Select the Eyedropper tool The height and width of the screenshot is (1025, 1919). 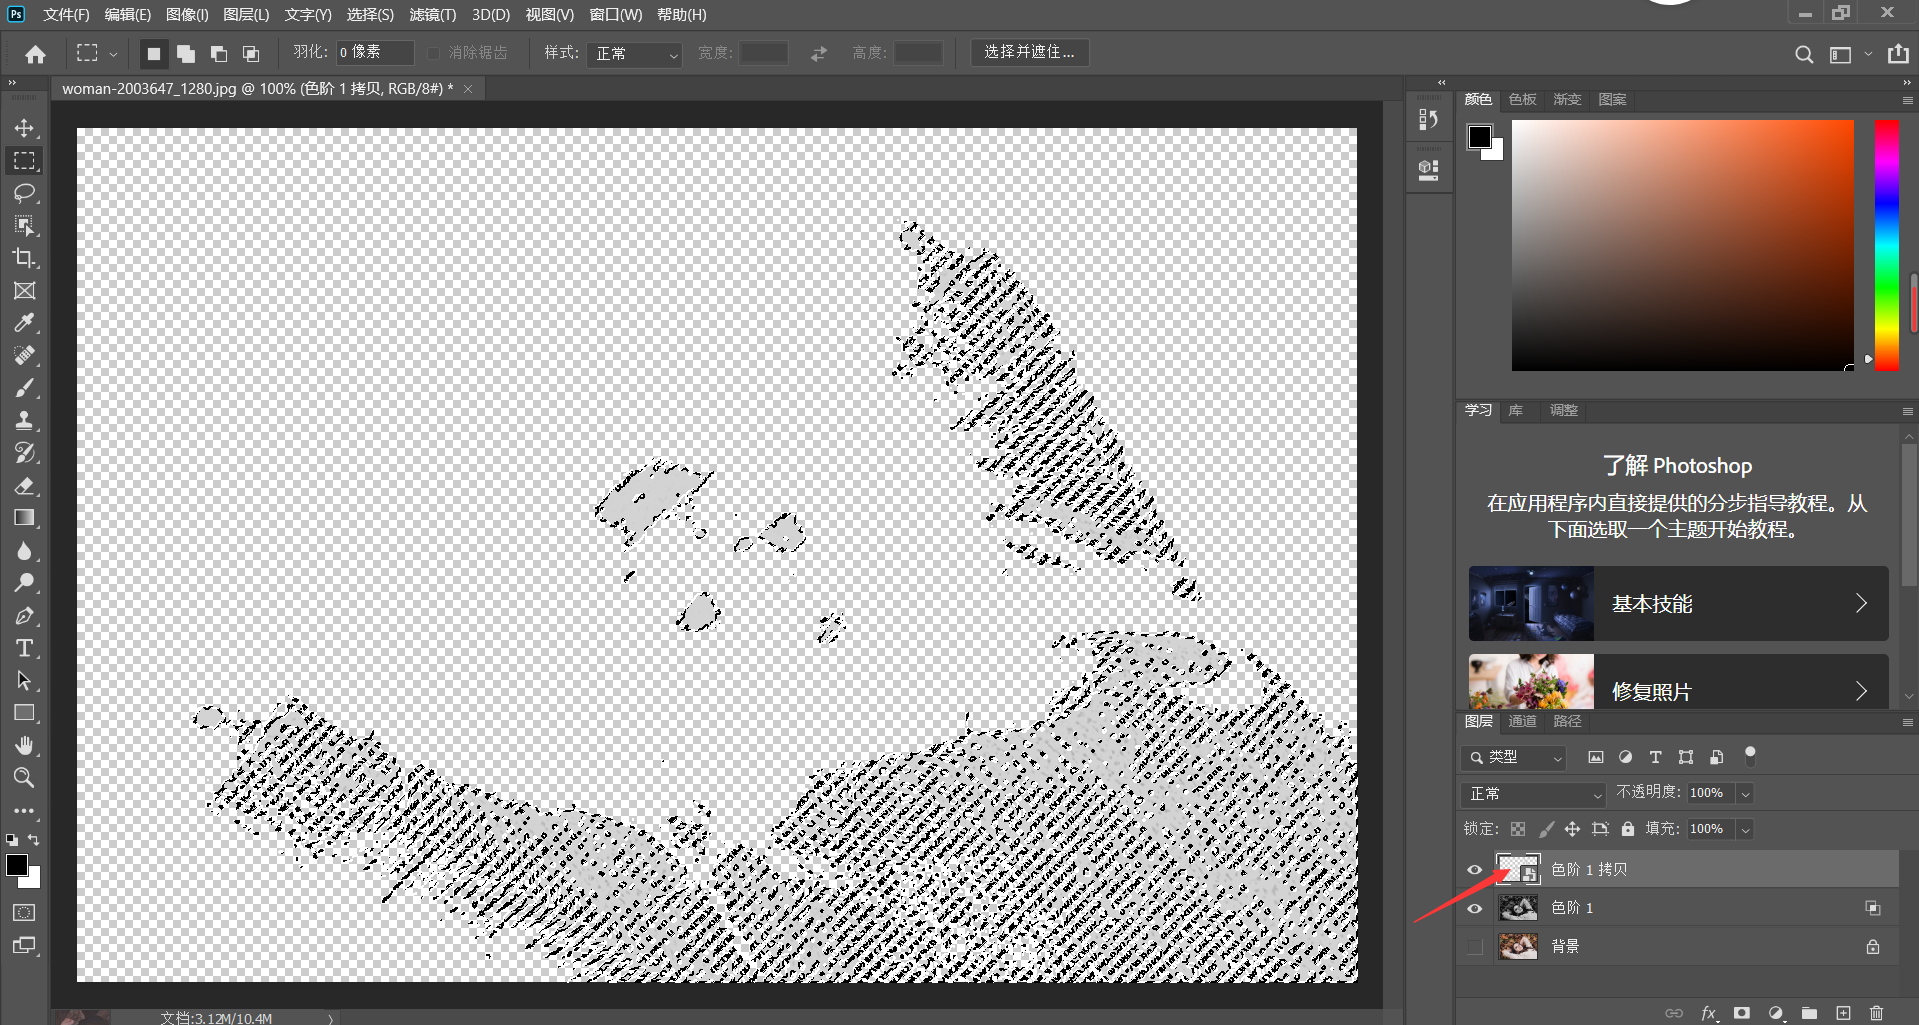(24, 323)
